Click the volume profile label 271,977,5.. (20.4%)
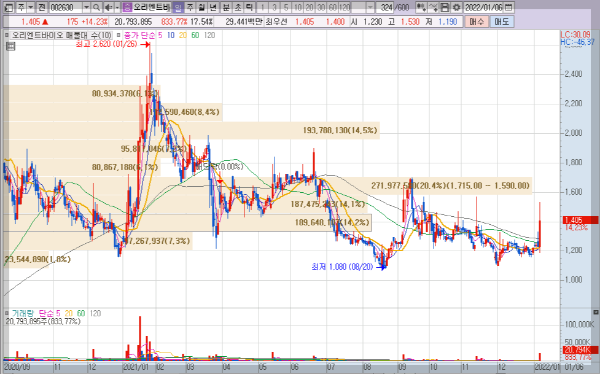This screenshot has height=374, width=600. 450,186
